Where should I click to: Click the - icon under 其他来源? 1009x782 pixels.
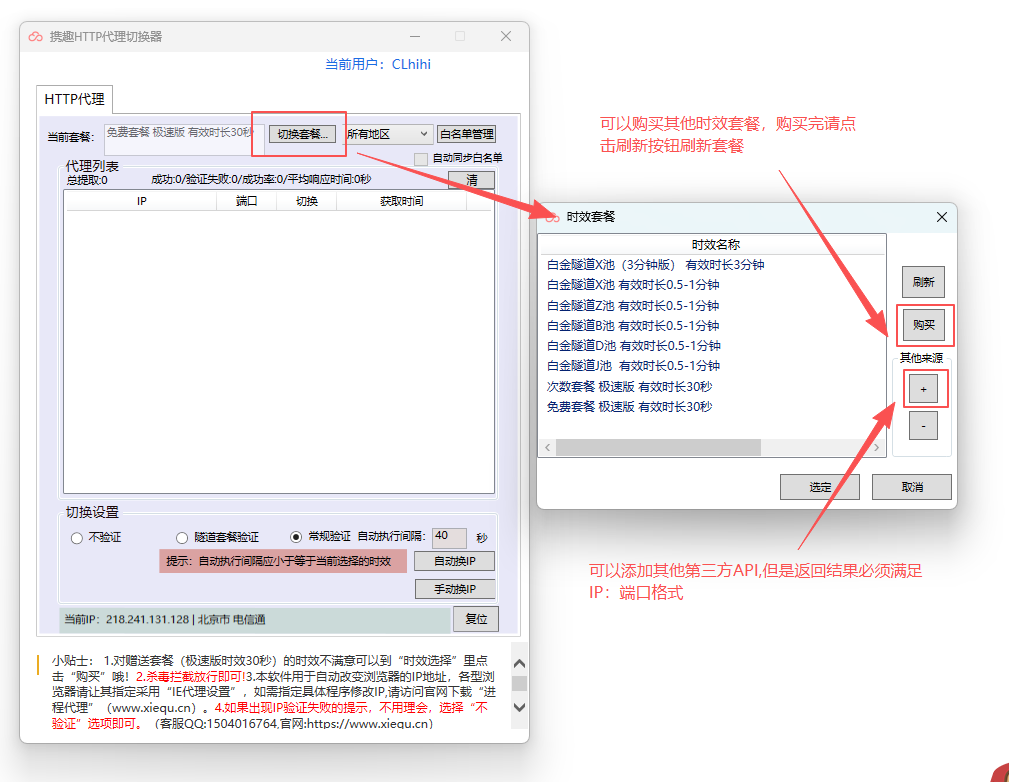point(921,425)
